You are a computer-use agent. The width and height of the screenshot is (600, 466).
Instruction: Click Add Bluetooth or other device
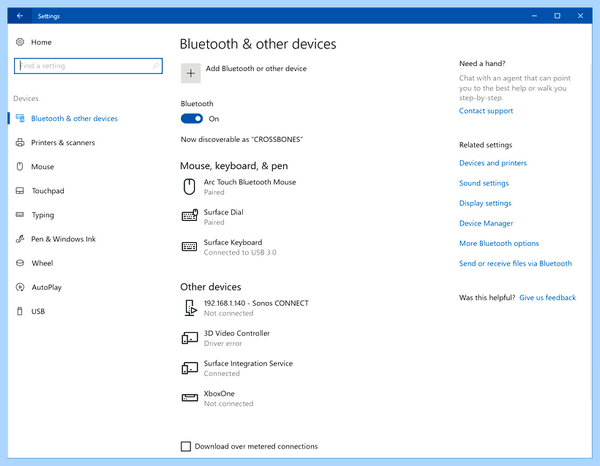tap(256, 68)
